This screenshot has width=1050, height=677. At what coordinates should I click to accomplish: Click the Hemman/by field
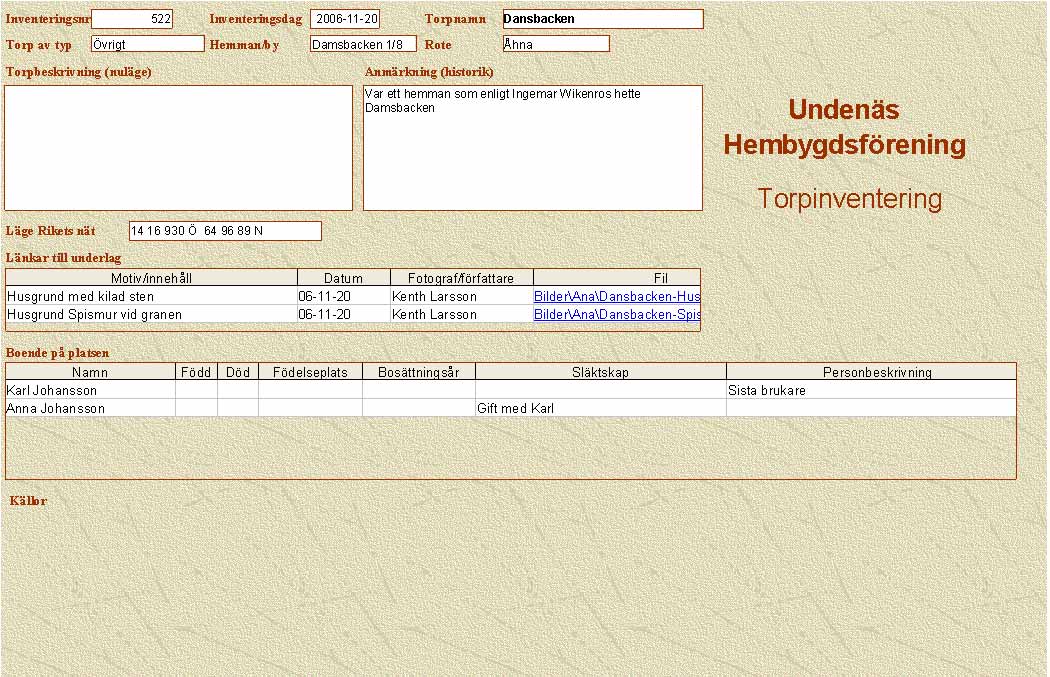pyautogui.click(x=363, y=44)
